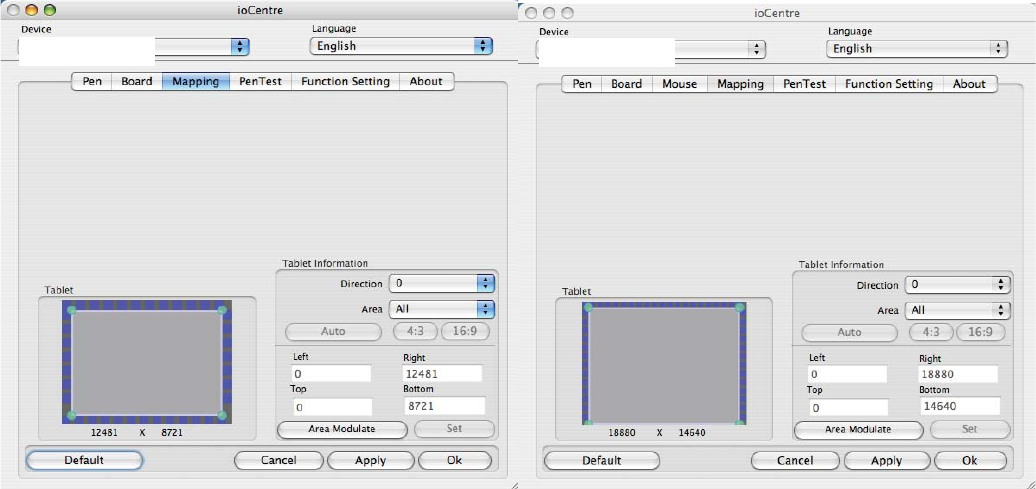Switch to Board tab in right window
The height and width of the screenshot is (489, 1036).
(x=626, y=84)
